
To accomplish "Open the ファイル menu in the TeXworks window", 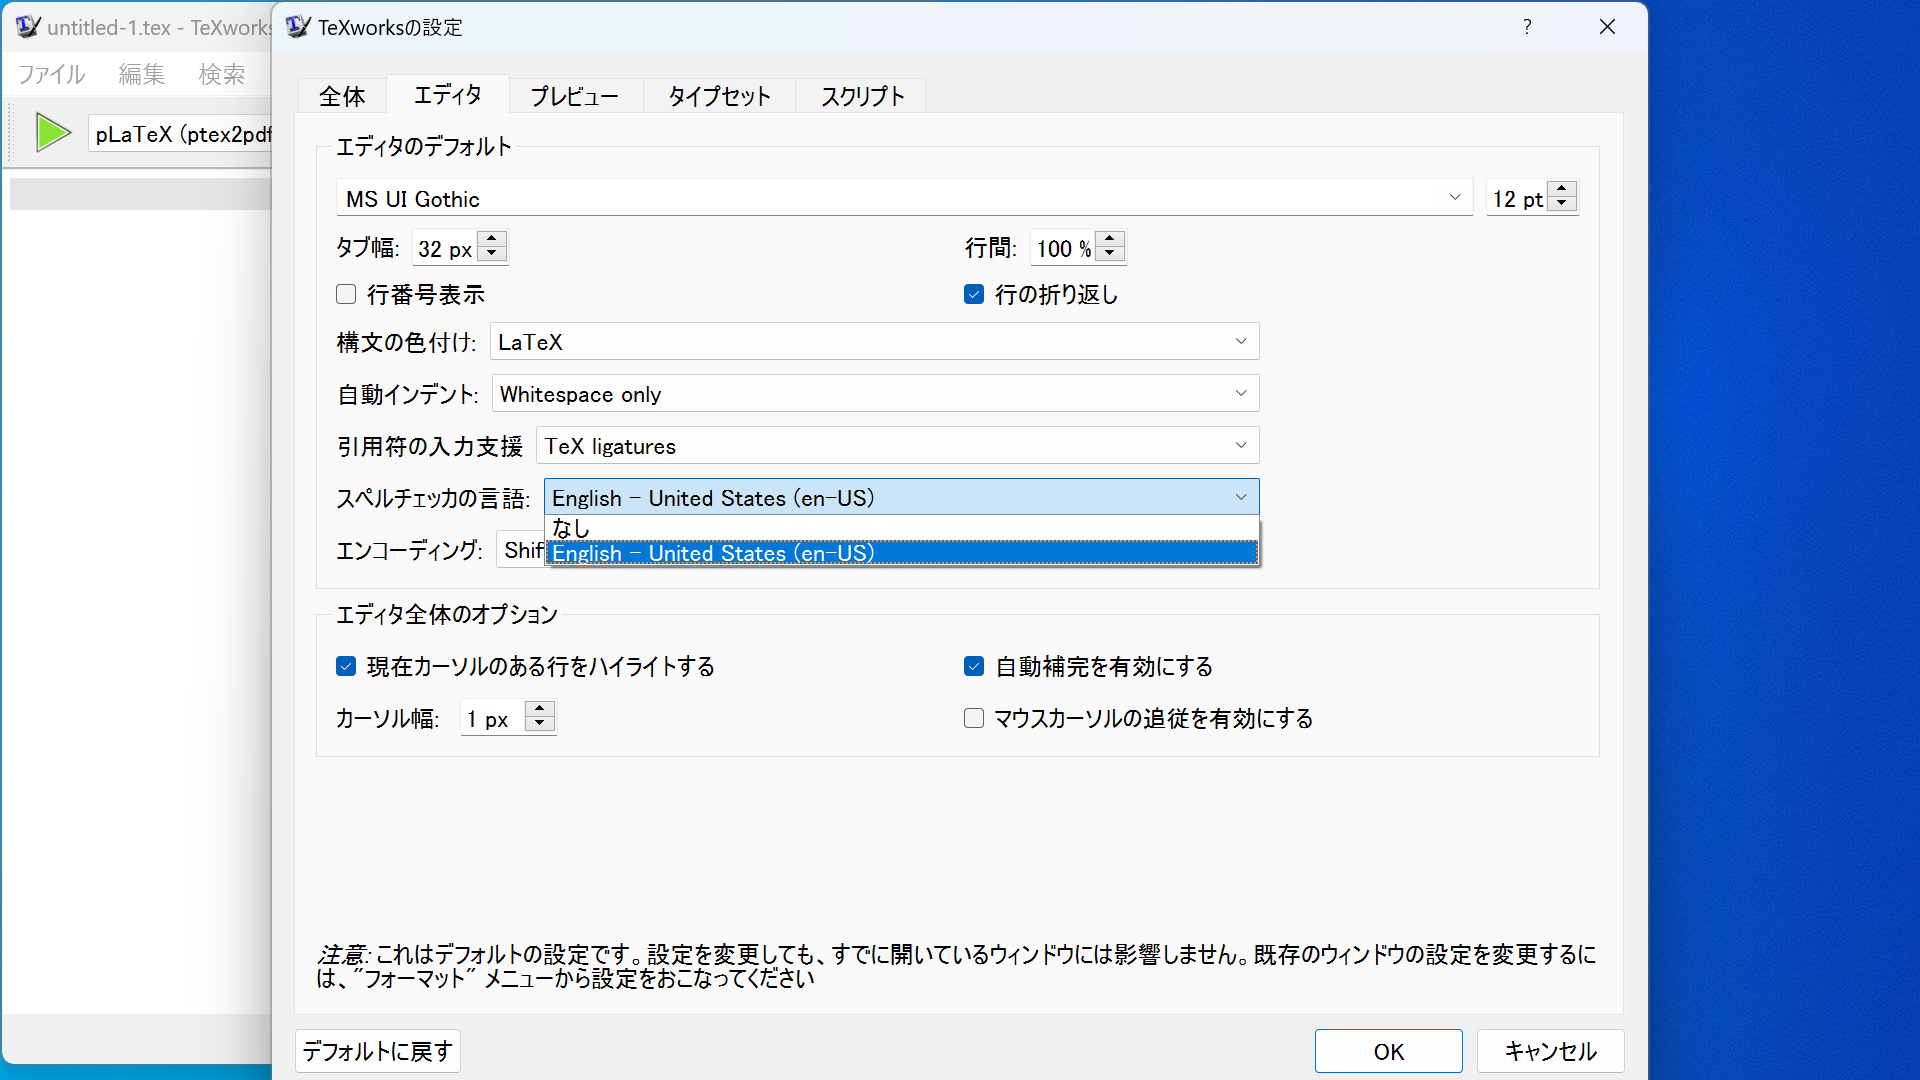I will coord(52,74).
